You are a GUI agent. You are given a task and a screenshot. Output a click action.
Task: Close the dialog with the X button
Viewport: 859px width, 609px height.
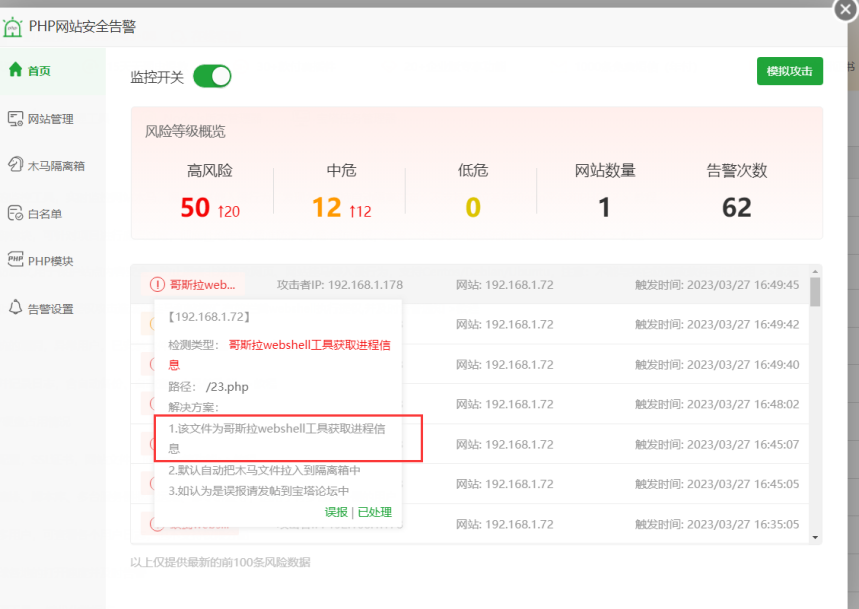[844, 8]
